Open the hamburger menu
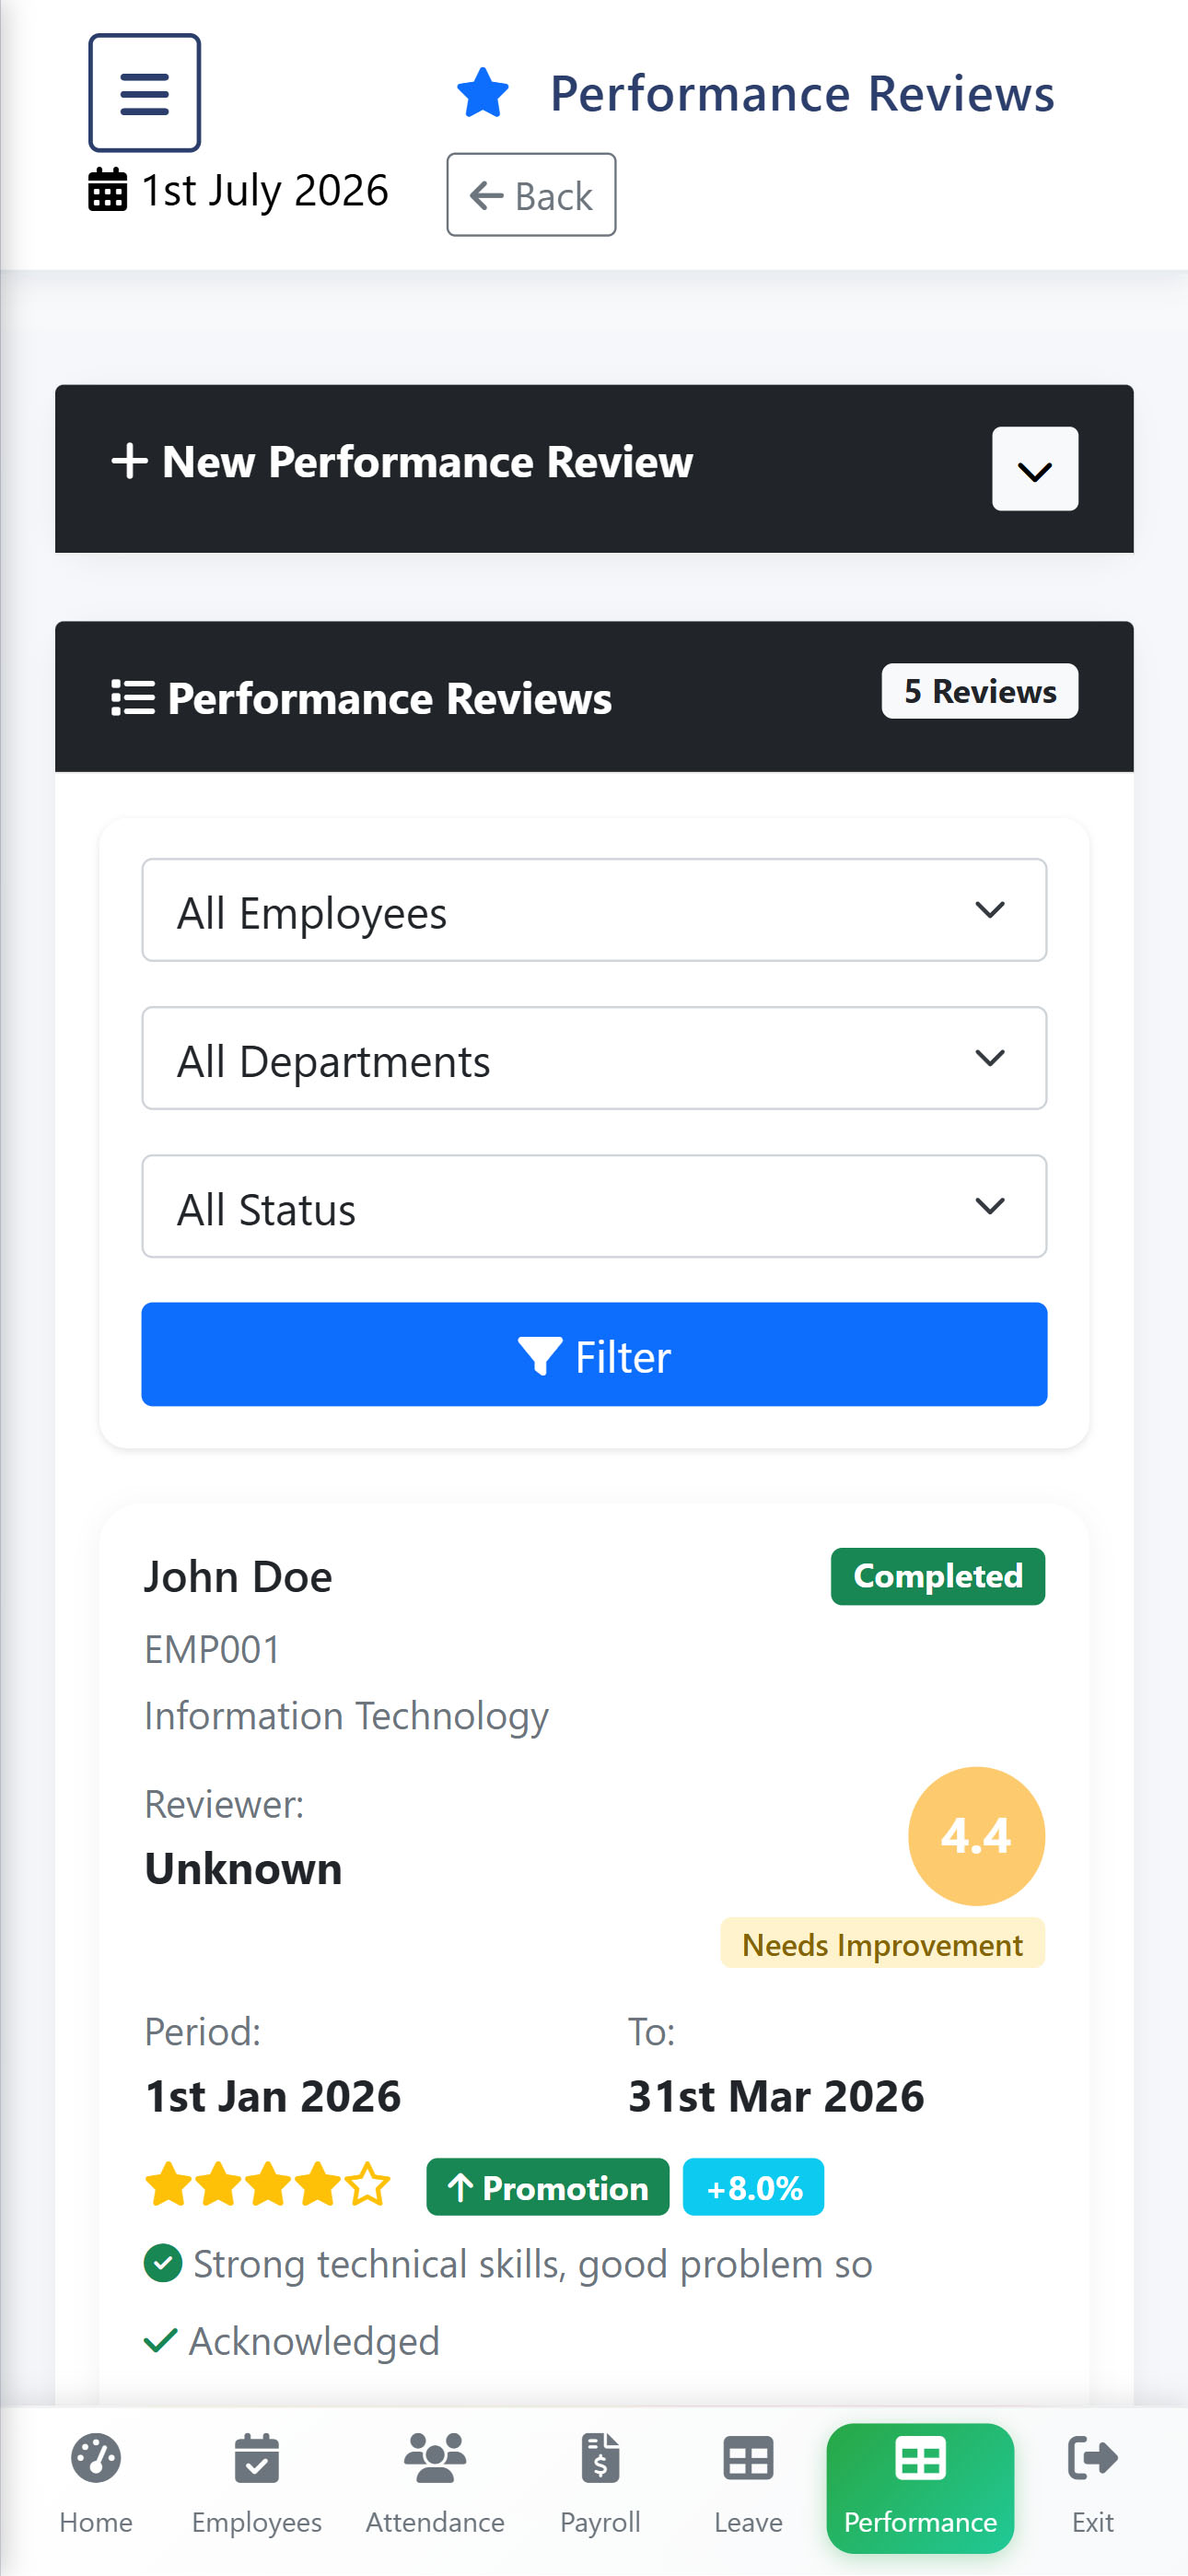This screenshot has width=1188, height=2576. 144,93
